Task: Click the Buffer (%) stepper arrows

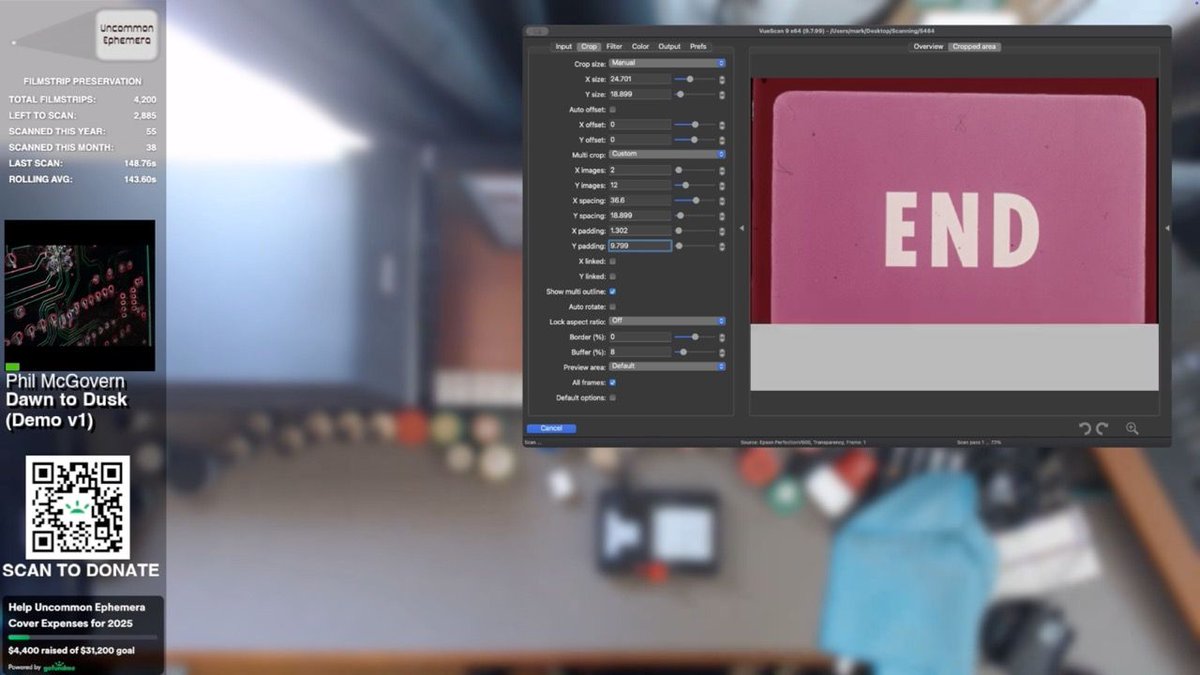Action: pos(722,352)
